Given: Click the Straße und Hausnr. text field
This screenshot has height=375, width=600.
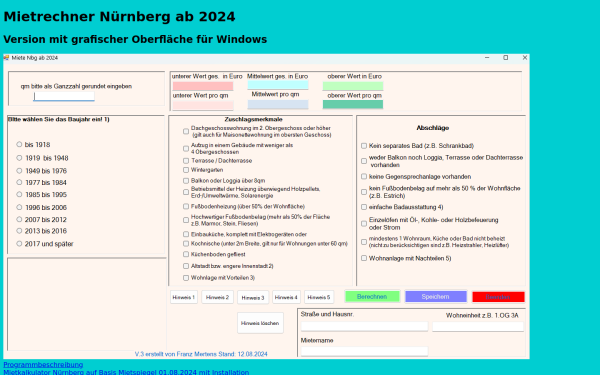Looking at the screenshot, I should (364, 326).
